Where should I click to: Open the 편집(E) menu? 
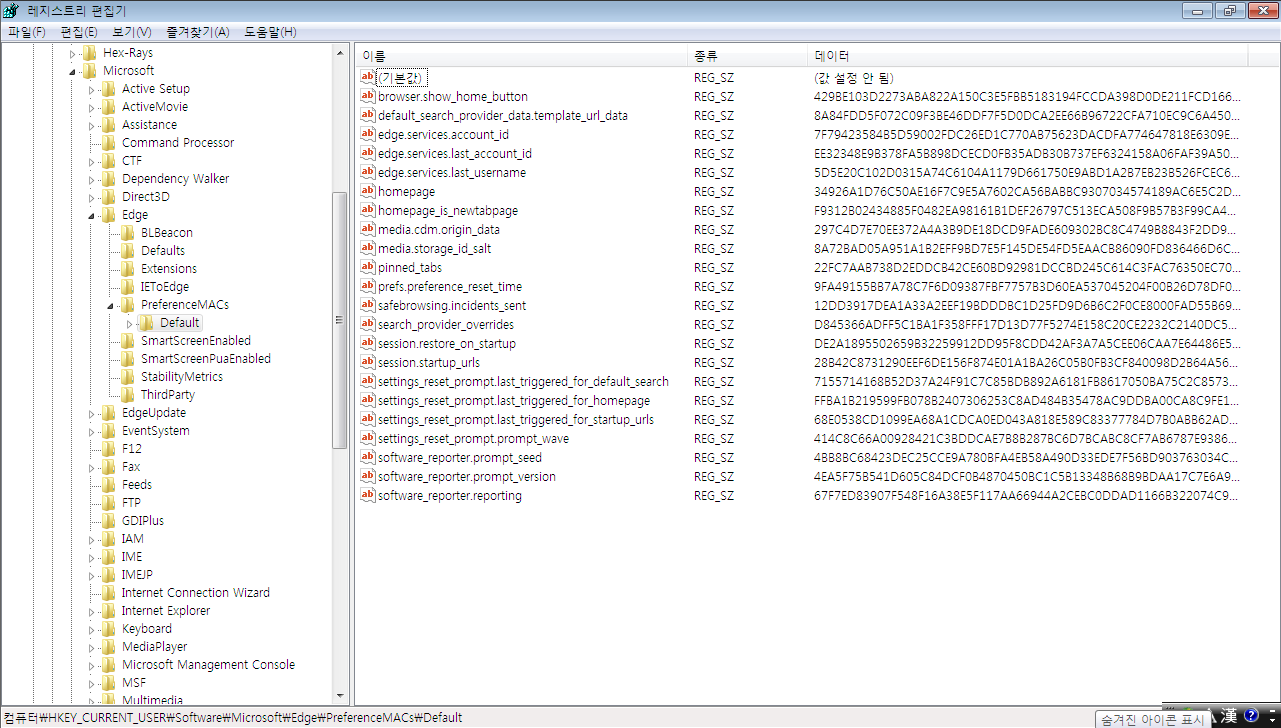click(x=79, y=32)
